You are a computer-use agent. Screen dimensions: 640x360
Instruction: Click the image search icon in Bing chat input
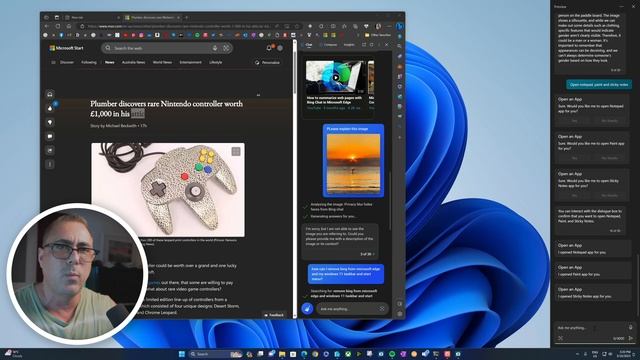382,309
